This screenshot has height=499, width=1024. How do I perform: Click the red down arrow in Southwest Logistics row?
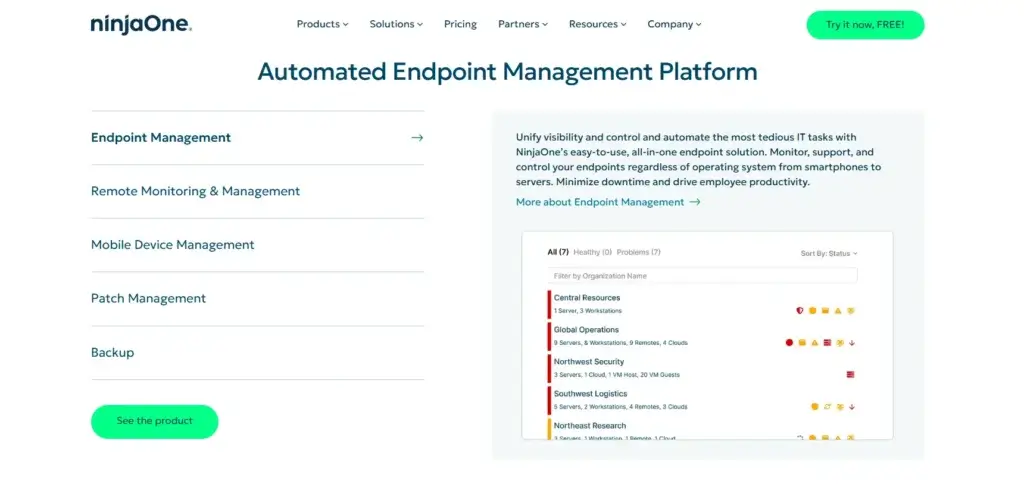tap(852, 407)
